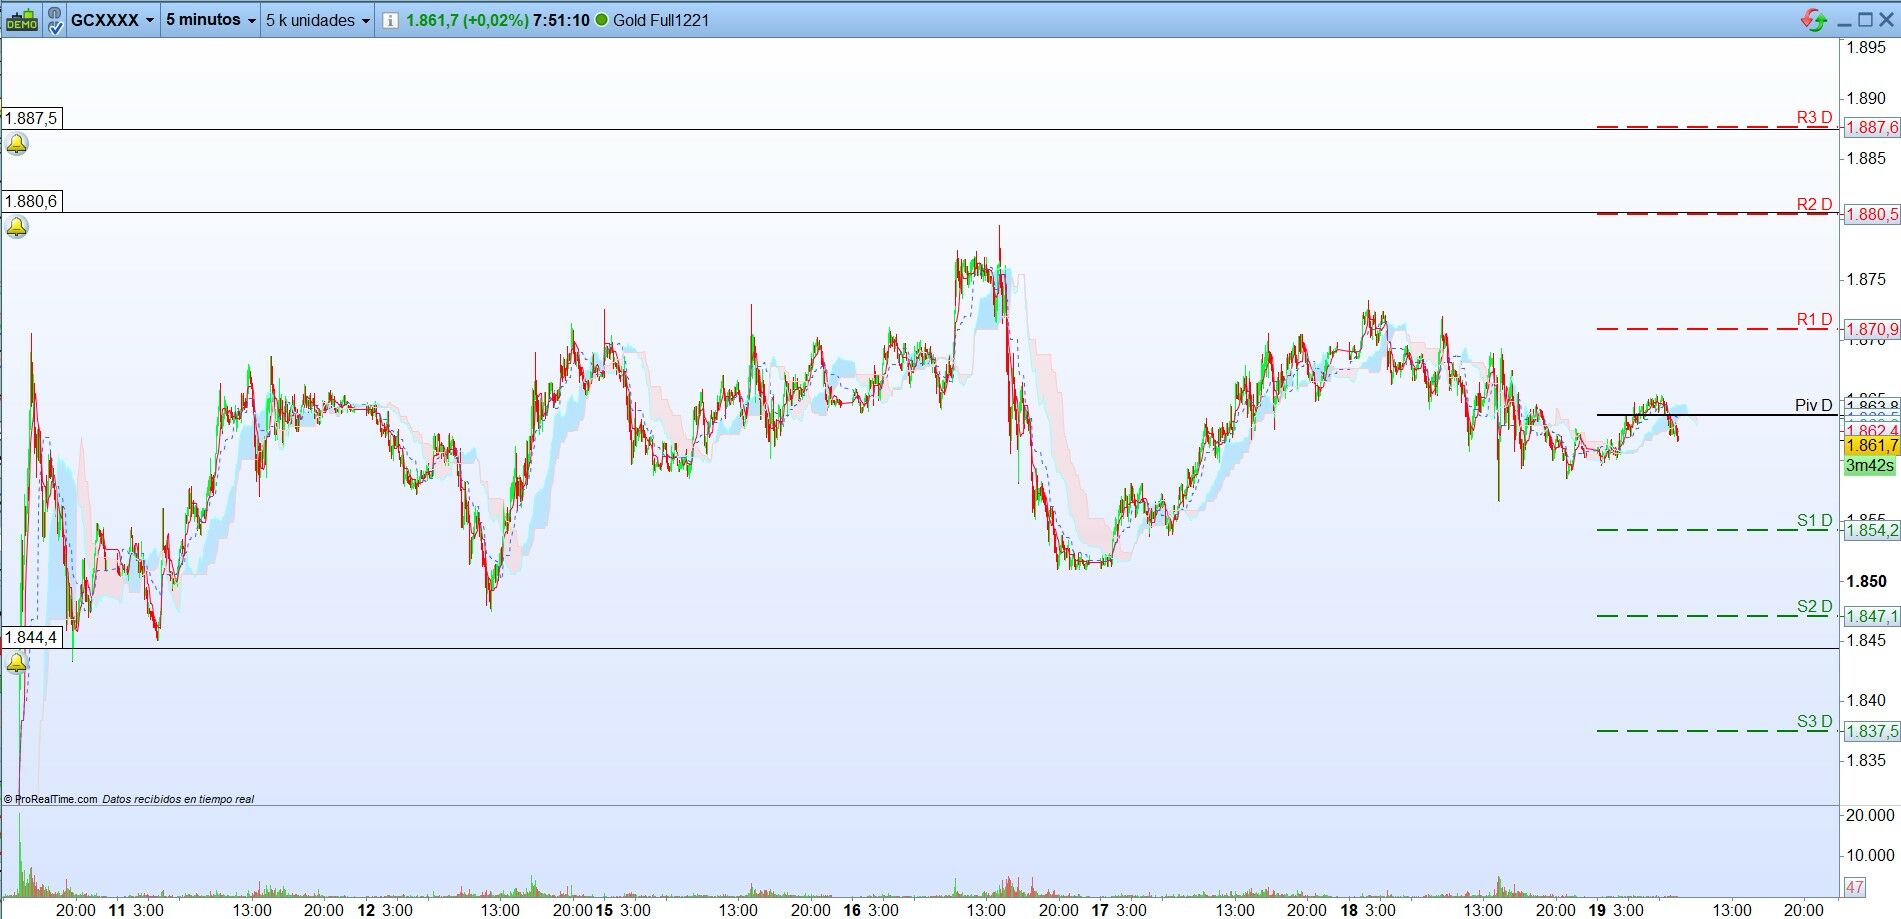This screenshot has height=919, width=1901.
Task: Click the S1 D support label
Action: [x=1814, y=521]
